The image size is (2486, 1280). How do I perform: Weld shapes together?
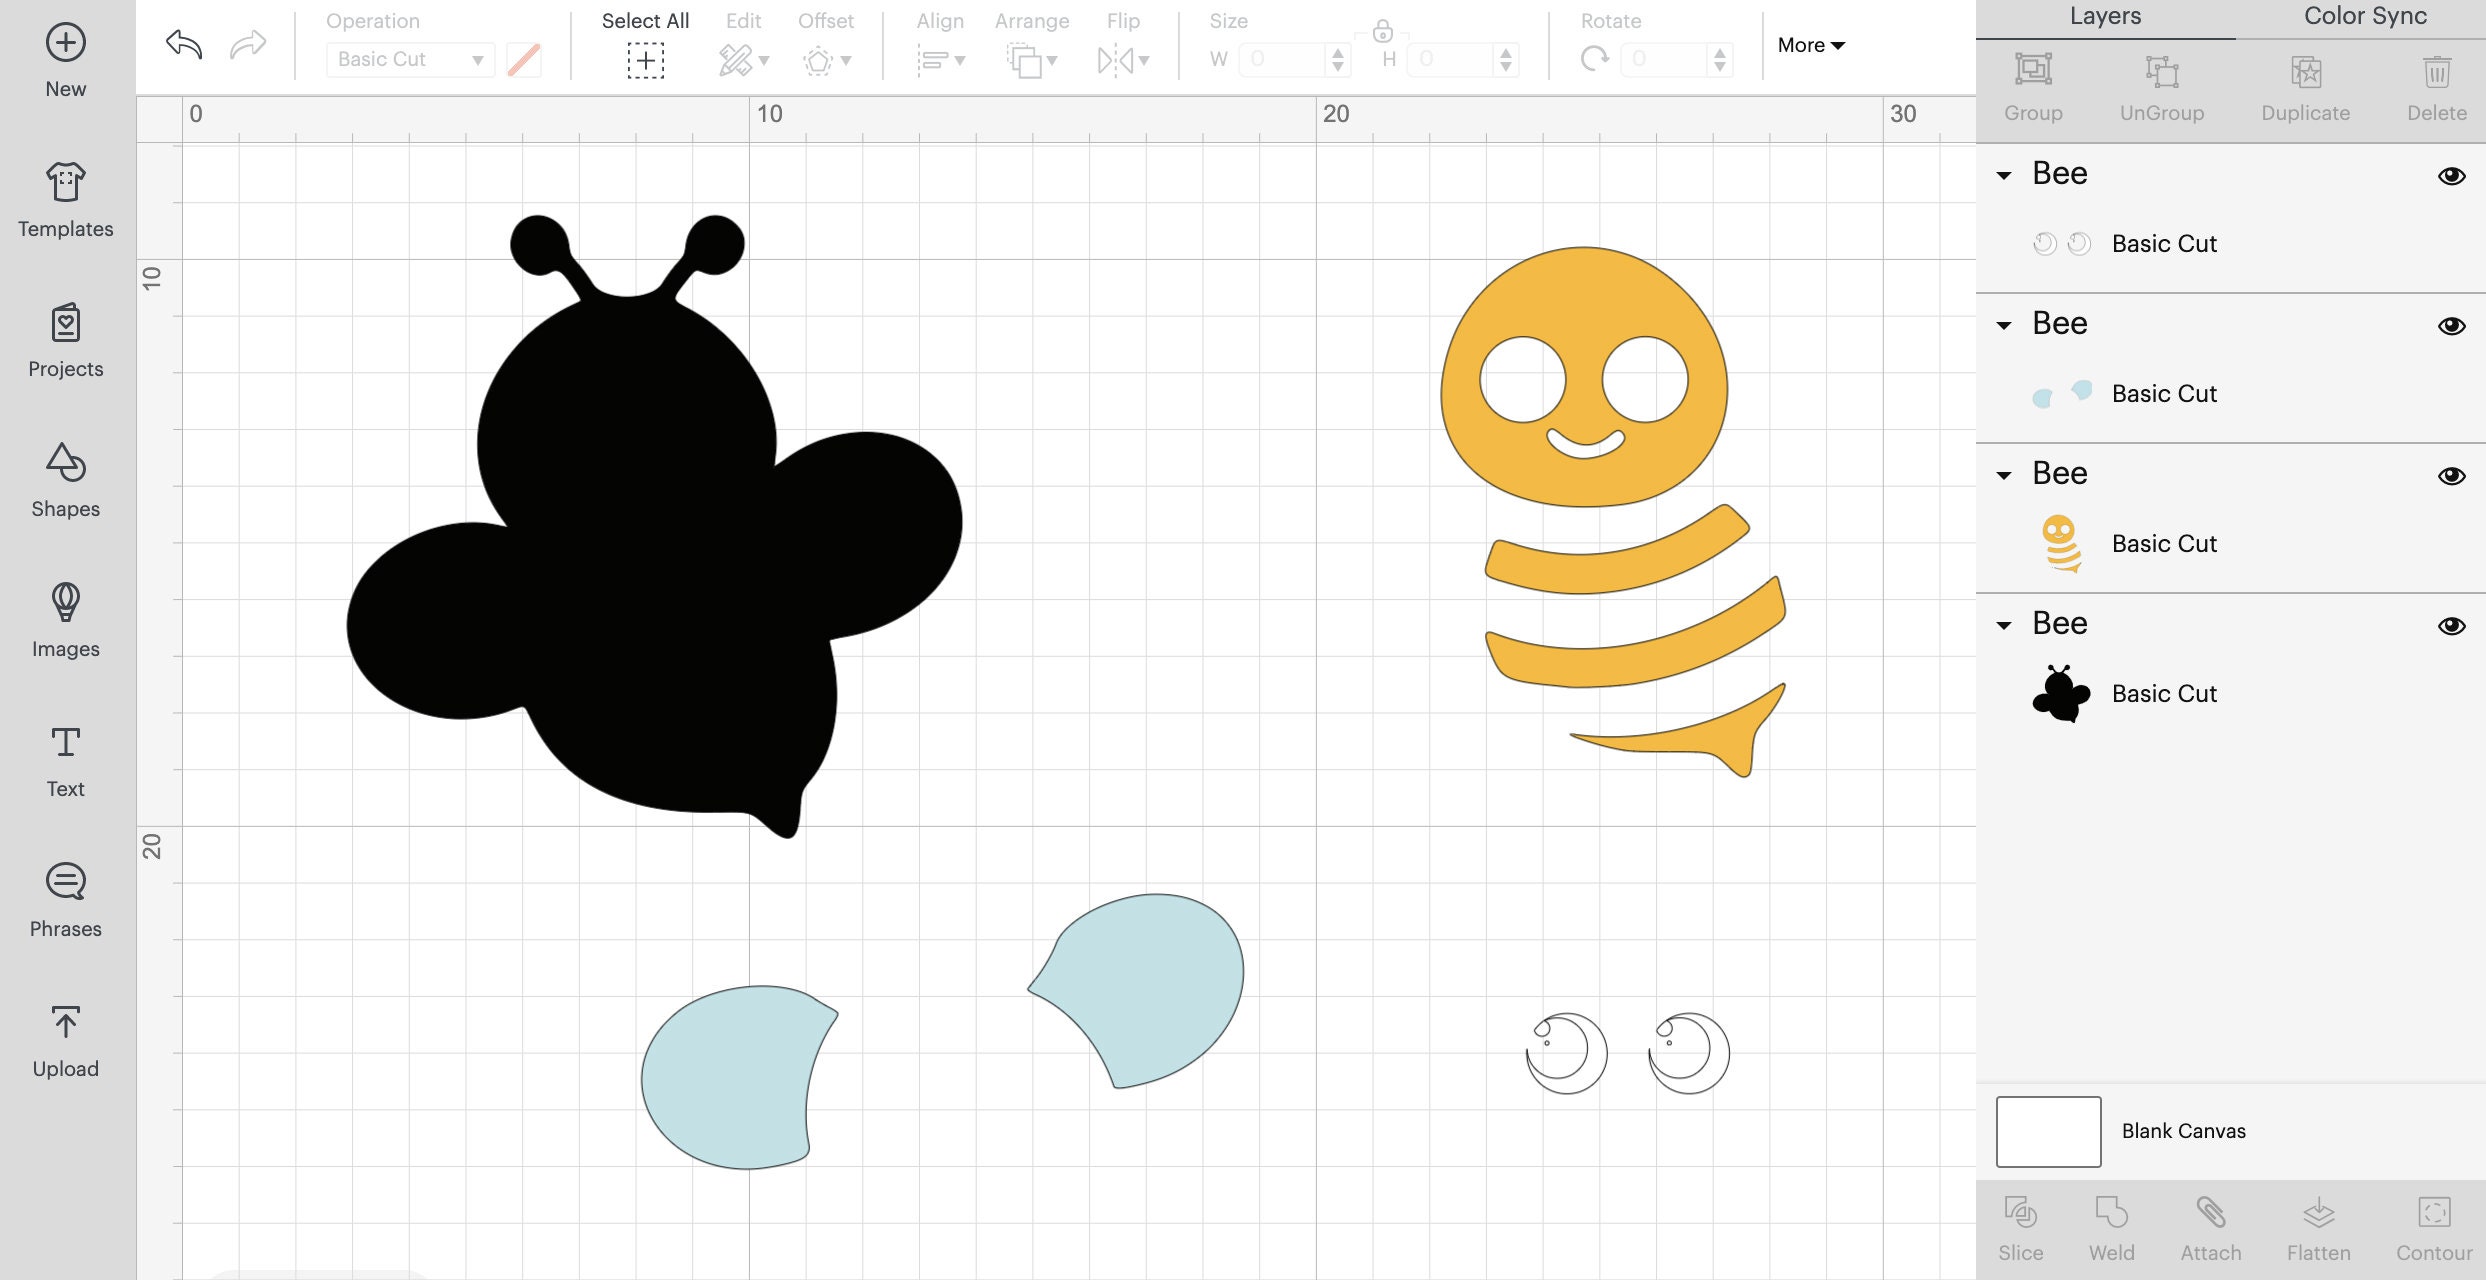point(2112,1225)
